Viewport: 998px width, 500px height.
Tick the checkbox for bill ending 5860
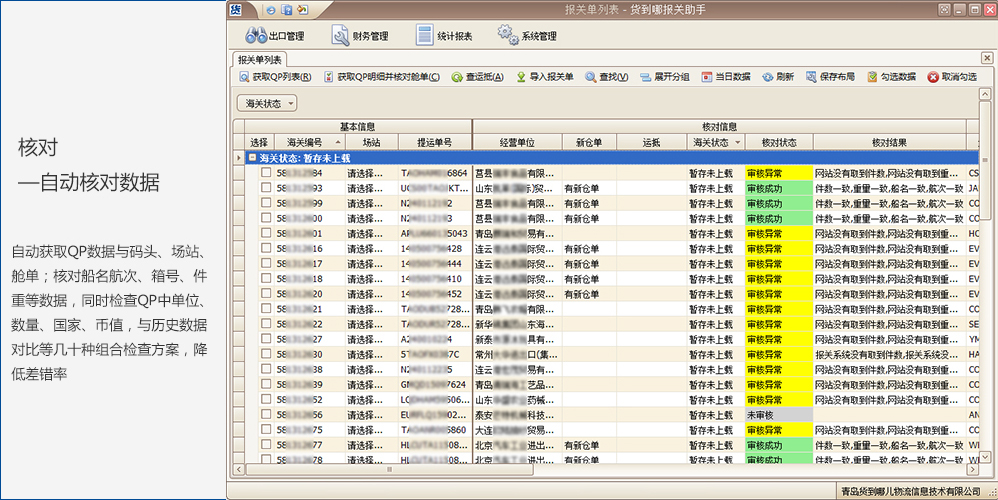point(266,429)
